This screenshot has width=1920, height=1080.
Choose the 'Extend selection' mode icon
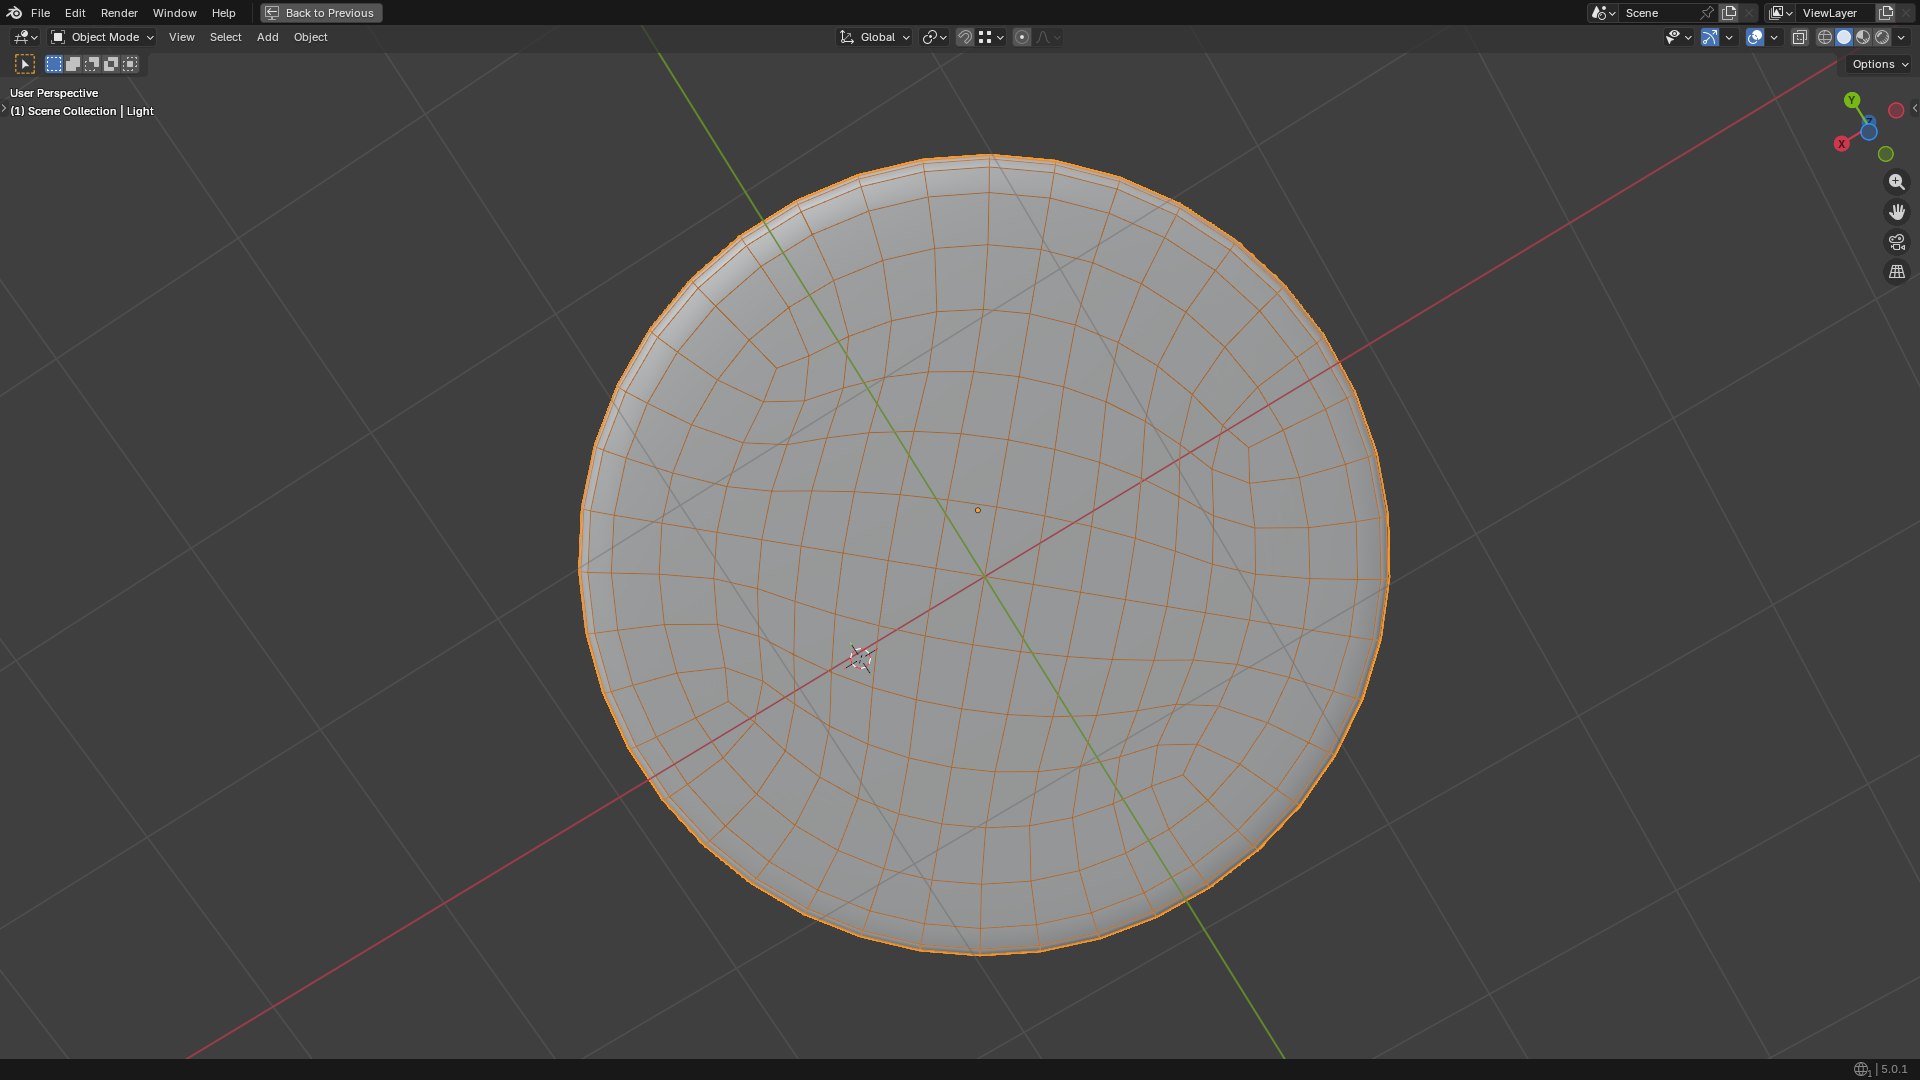(73, 64)
